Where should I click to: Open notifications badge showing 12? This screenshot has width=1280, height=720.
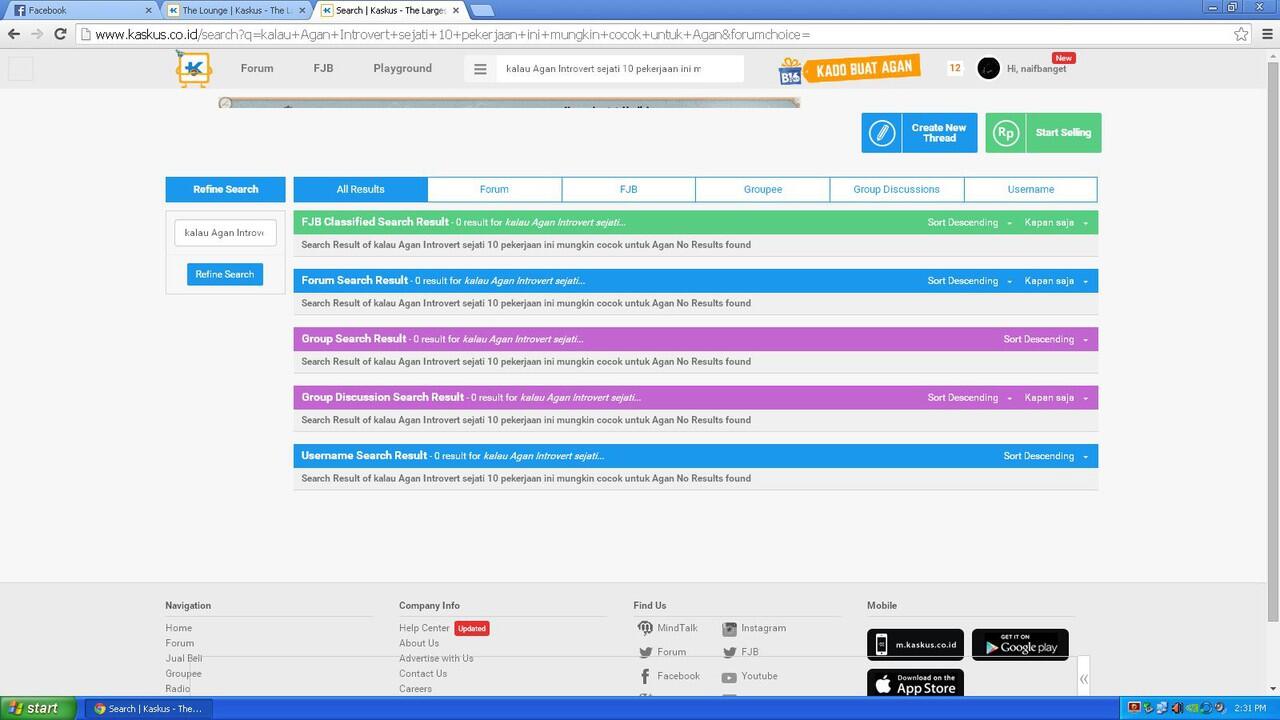click(x=955, y=68)
